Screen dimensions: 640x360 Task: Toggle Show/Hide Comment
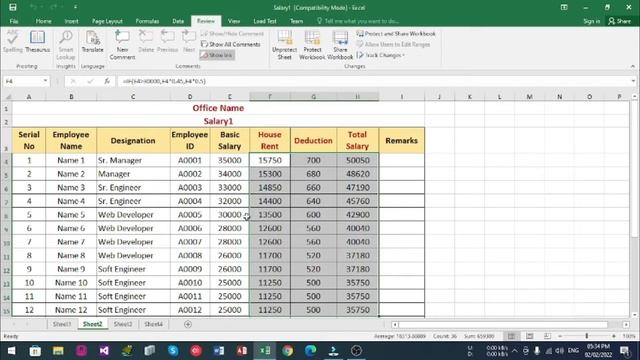click(233, 33)
